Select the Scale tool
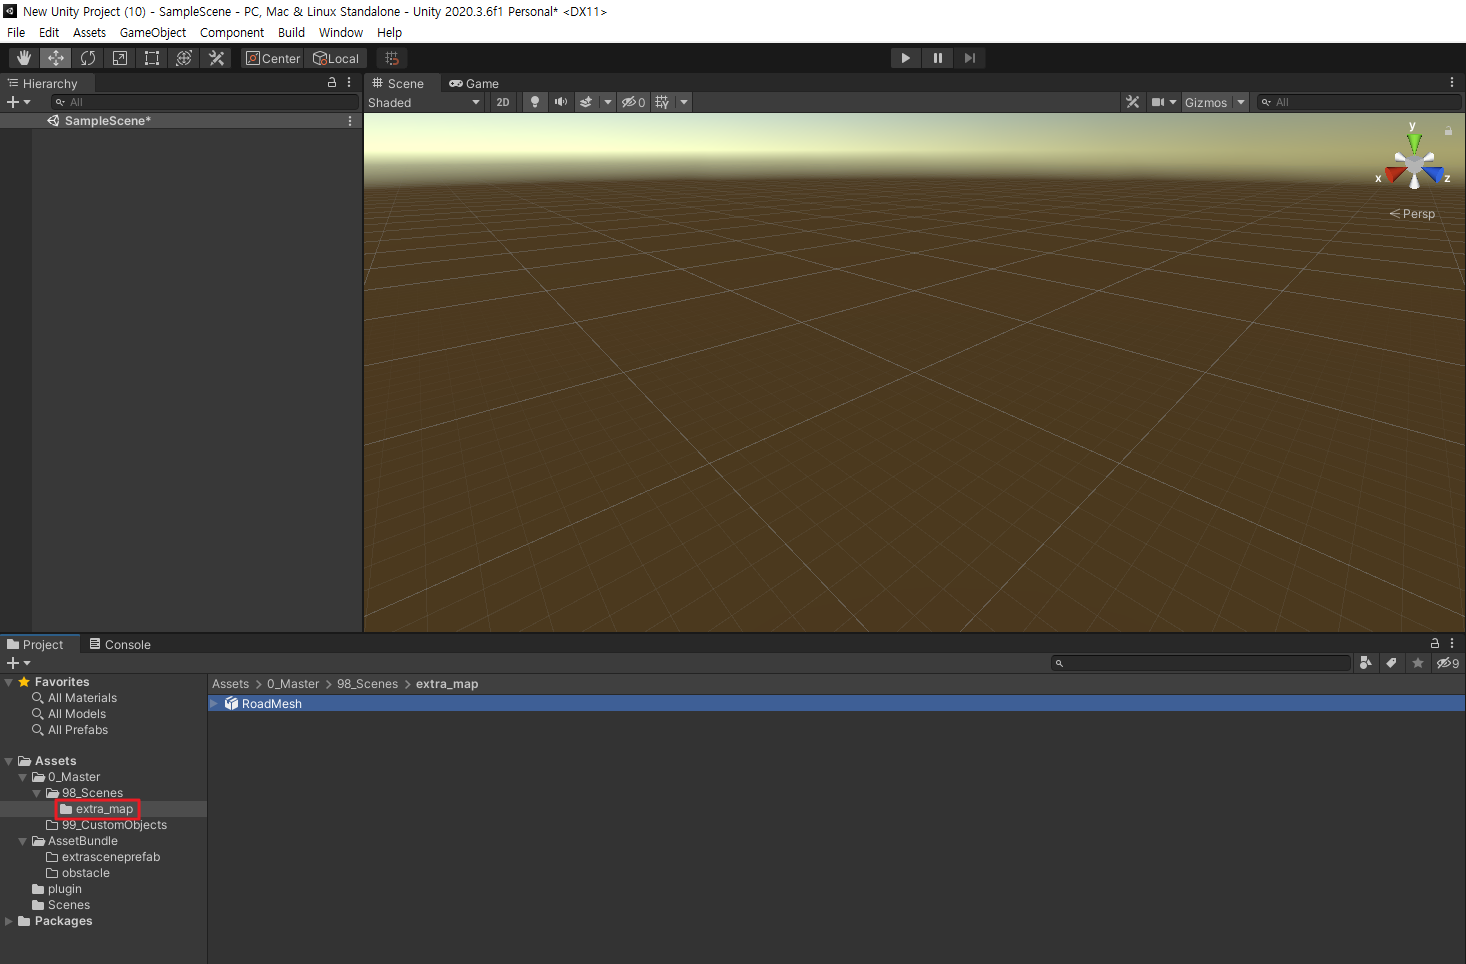 tap(120, 58)
